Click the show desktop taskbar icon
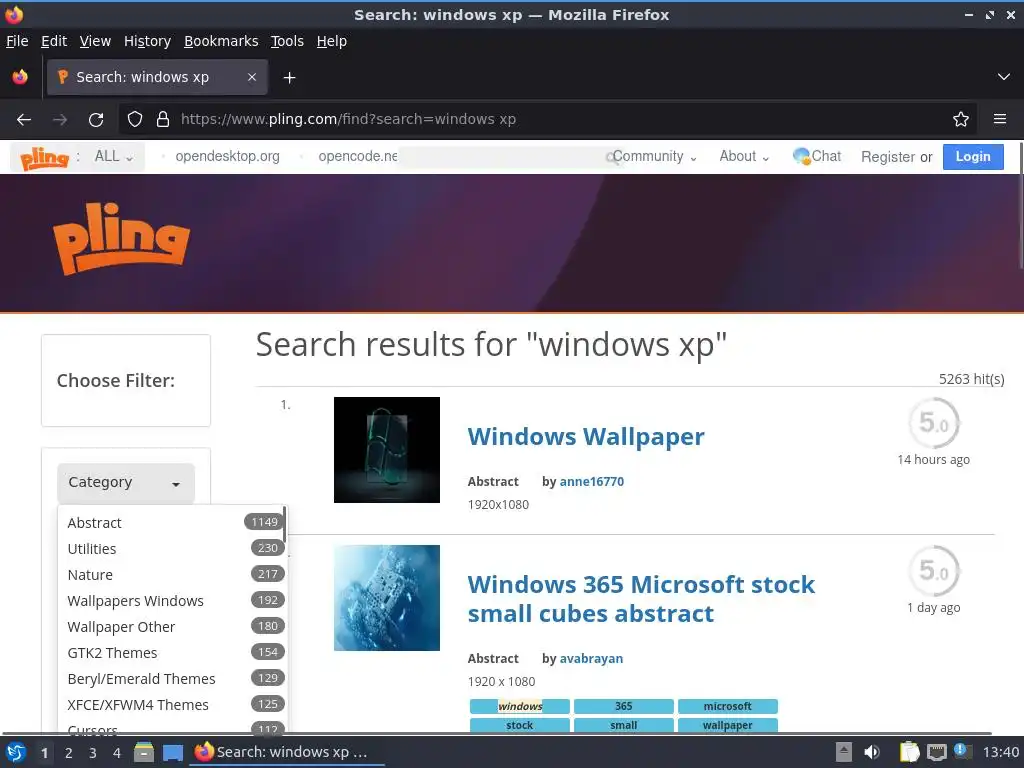Viewport: 1024px width, 768px height. click(173, 752)
